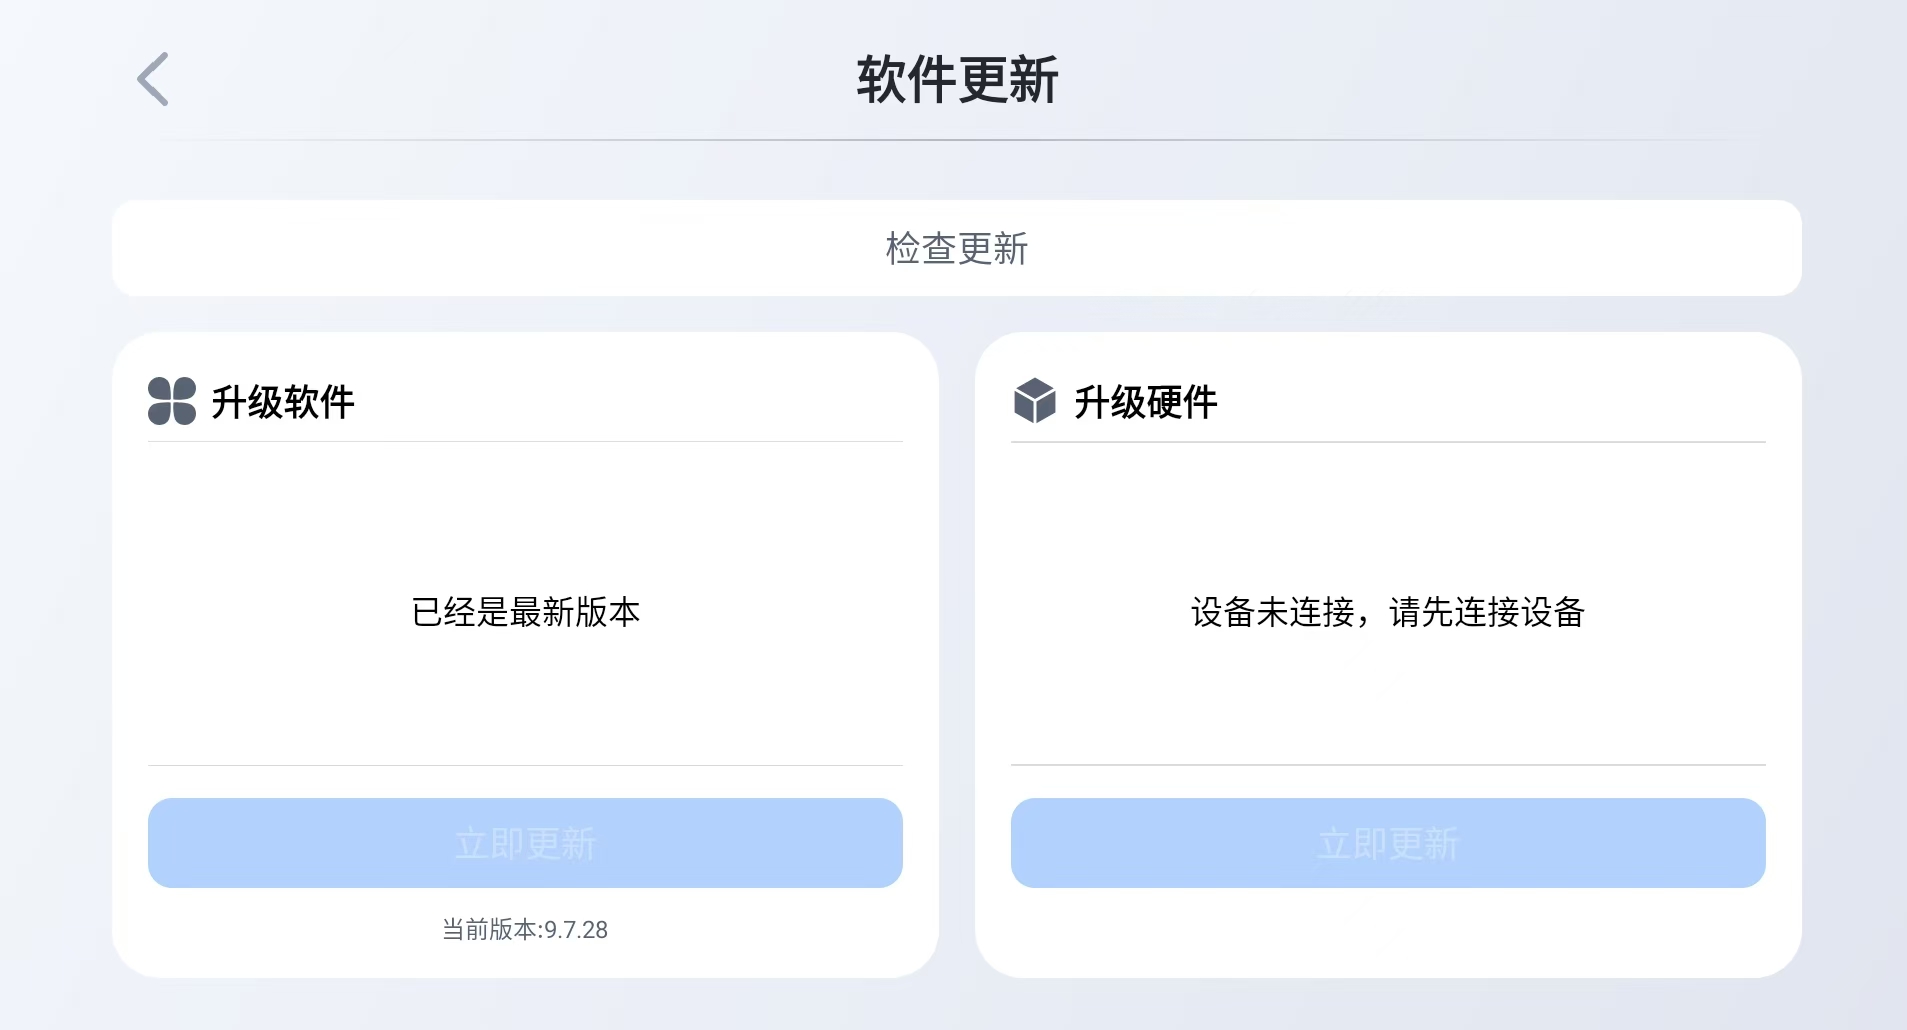Viewport: 1907px width, 1030px height.
Task: Select the 升级硬件 heading text
Action: pos(1145,402)
